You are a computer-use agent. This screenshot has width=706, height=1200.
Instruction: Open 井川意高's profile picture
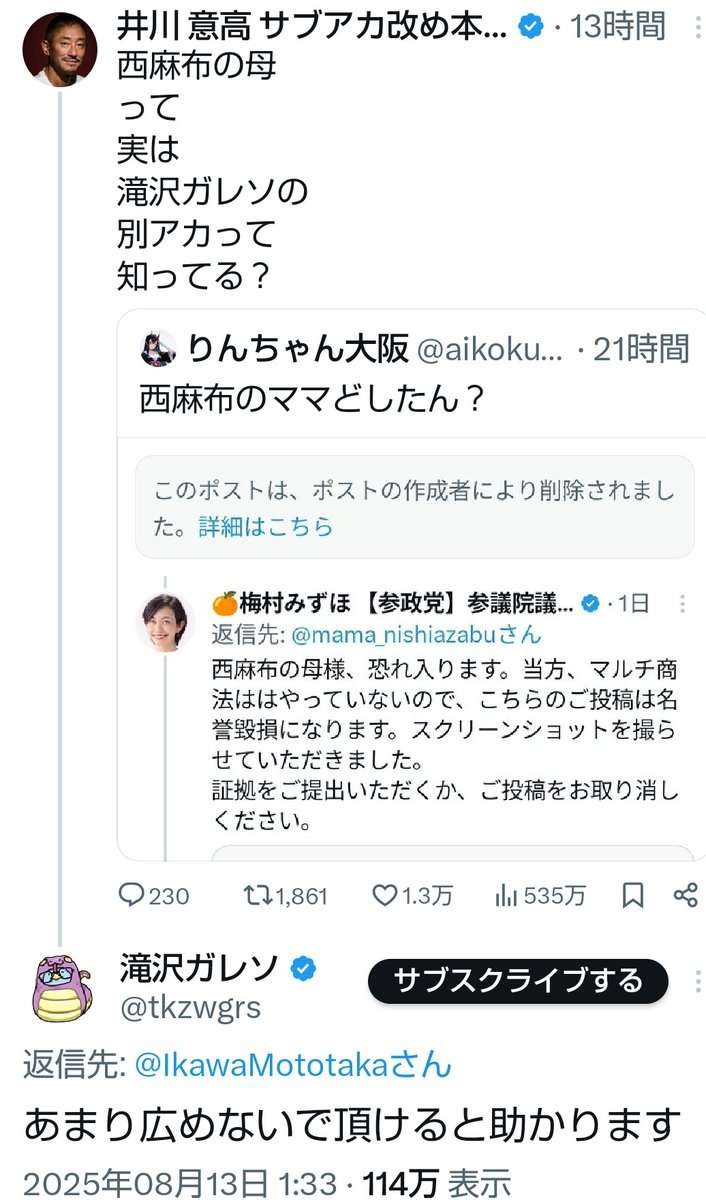pos(60,49)
